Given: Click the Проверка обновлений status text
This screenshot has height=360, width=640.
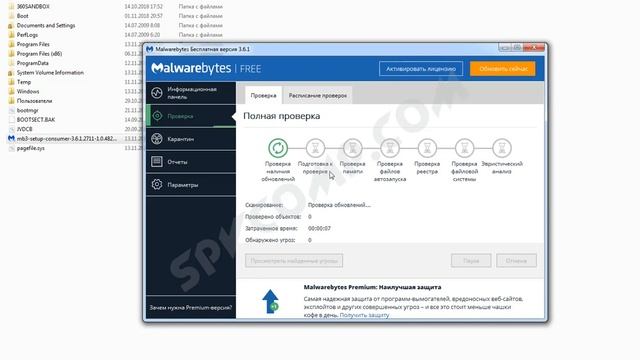Looking at the screenshot, I should (339, 205).
